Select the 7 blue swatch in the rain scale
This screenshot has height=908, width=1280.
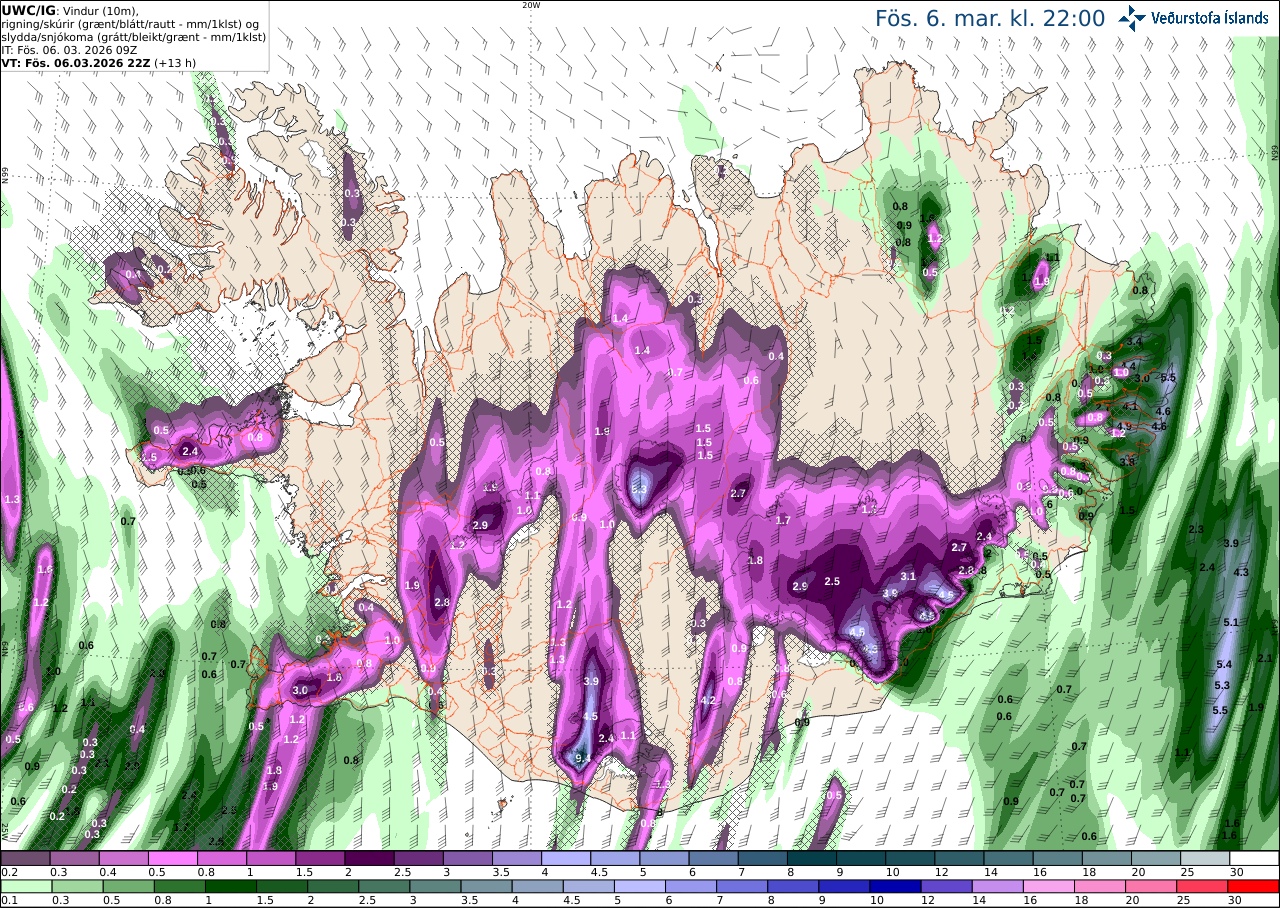(x=742, y=886)
